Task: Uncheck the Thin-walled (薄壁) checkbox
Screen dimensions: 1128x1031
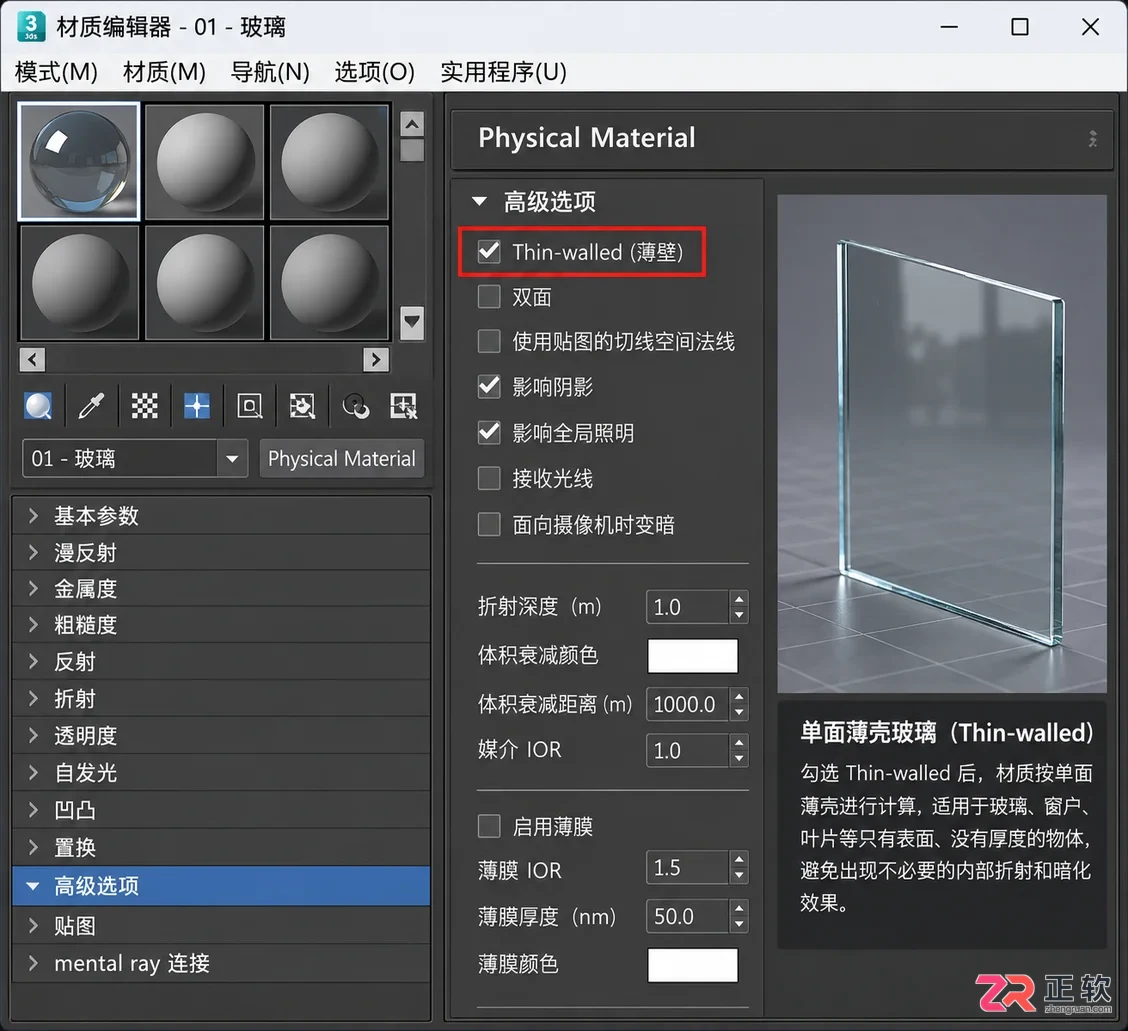Action: coord(489,252)
